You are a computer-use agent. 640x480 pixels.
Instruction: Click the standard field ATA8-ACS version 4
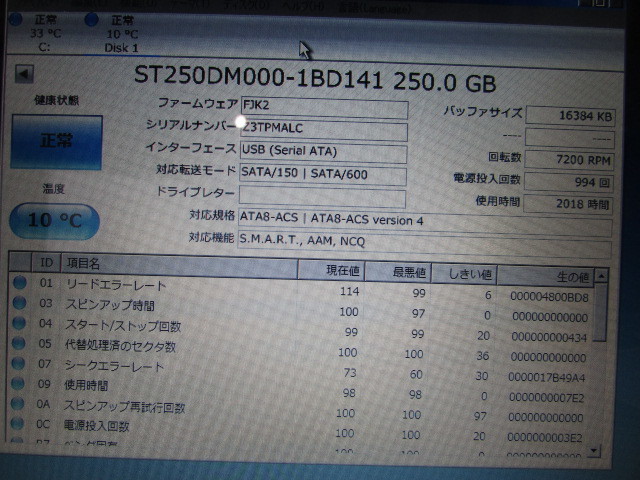tap(425, 222)
